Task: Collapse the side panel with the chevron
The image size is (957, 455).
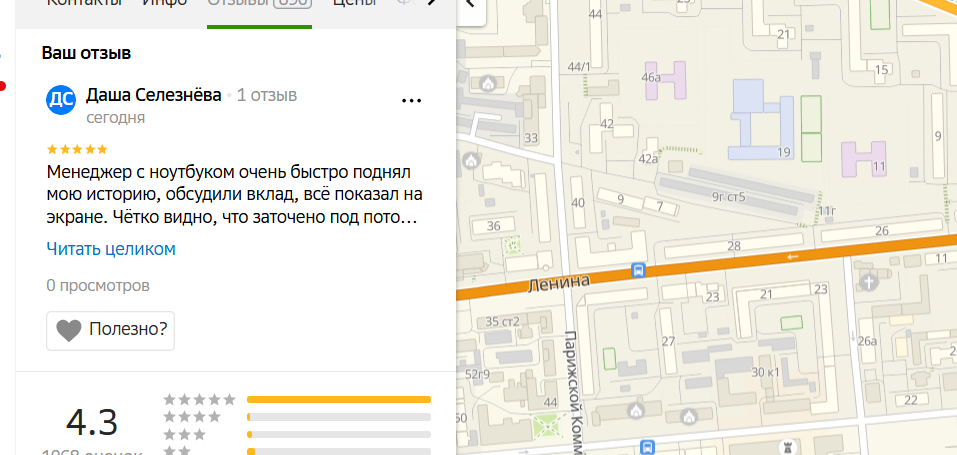Action: [470, 5]
